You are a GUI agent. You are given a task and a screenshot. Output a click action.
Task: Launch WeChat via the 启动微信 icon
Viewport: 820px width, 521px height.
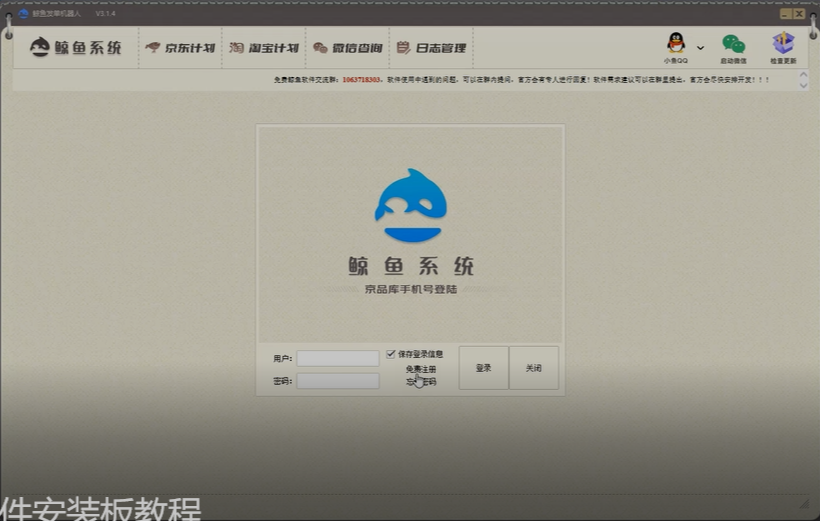(x=733, y=44)
